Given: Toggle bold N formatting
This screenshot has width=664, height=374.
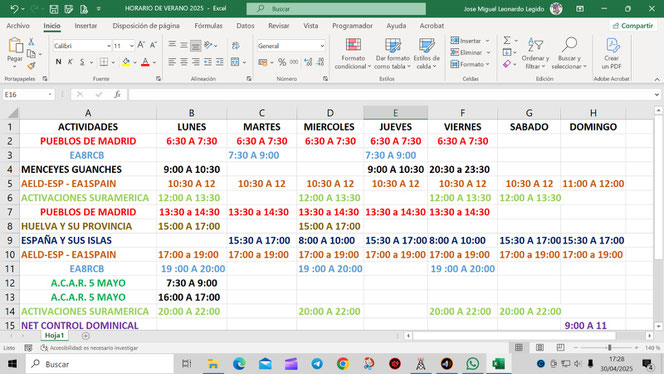Looking at the screenshot, I should click(x=58, y=62).
